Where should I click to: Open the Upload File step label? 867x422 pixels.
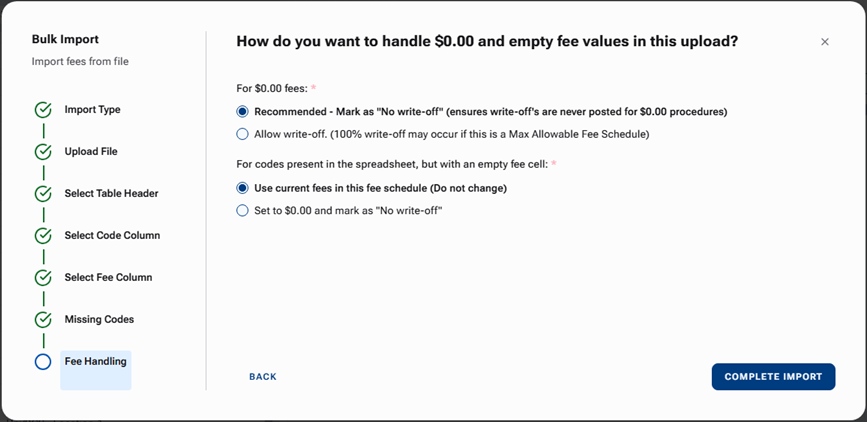pos(90,152)
